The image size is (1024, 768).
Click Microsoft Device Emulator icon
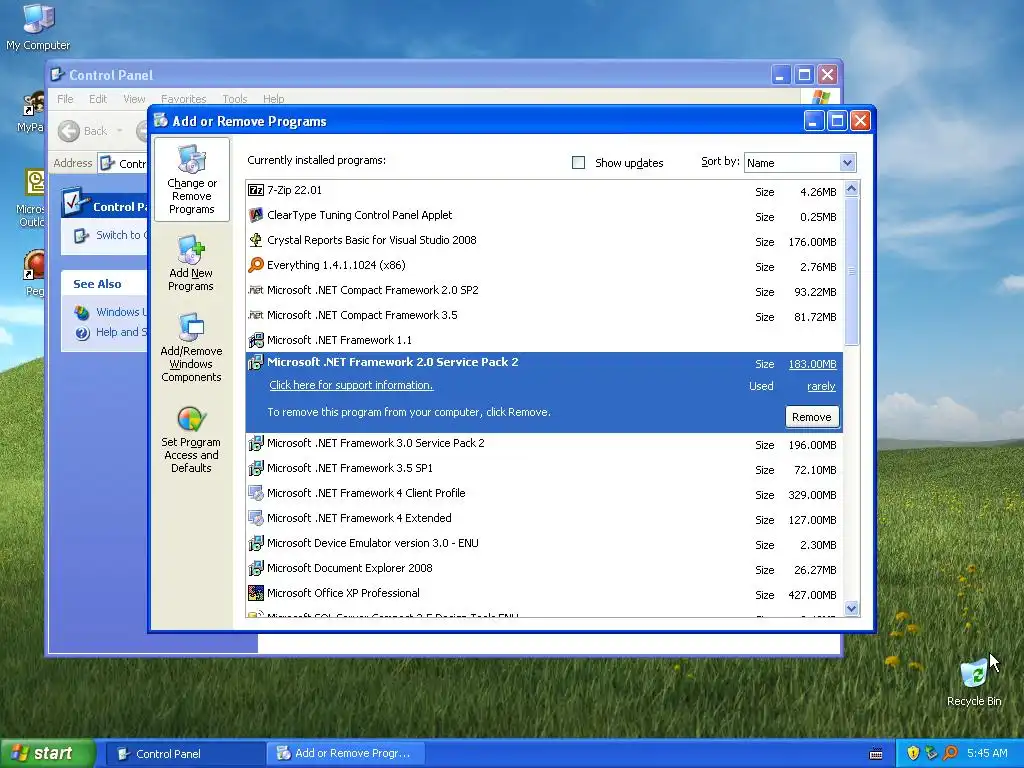click(x=256, y=543)
